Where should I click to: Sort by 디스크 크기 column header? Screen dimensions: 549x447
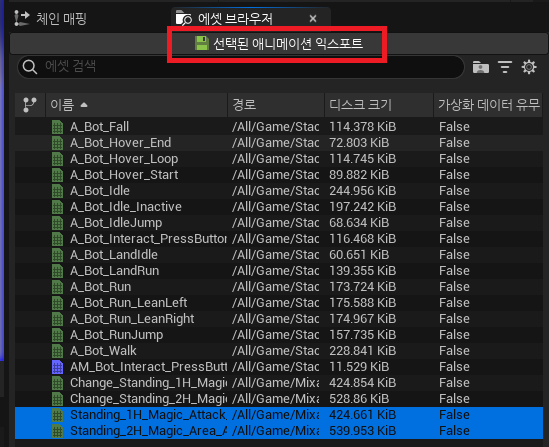(379, 105)
